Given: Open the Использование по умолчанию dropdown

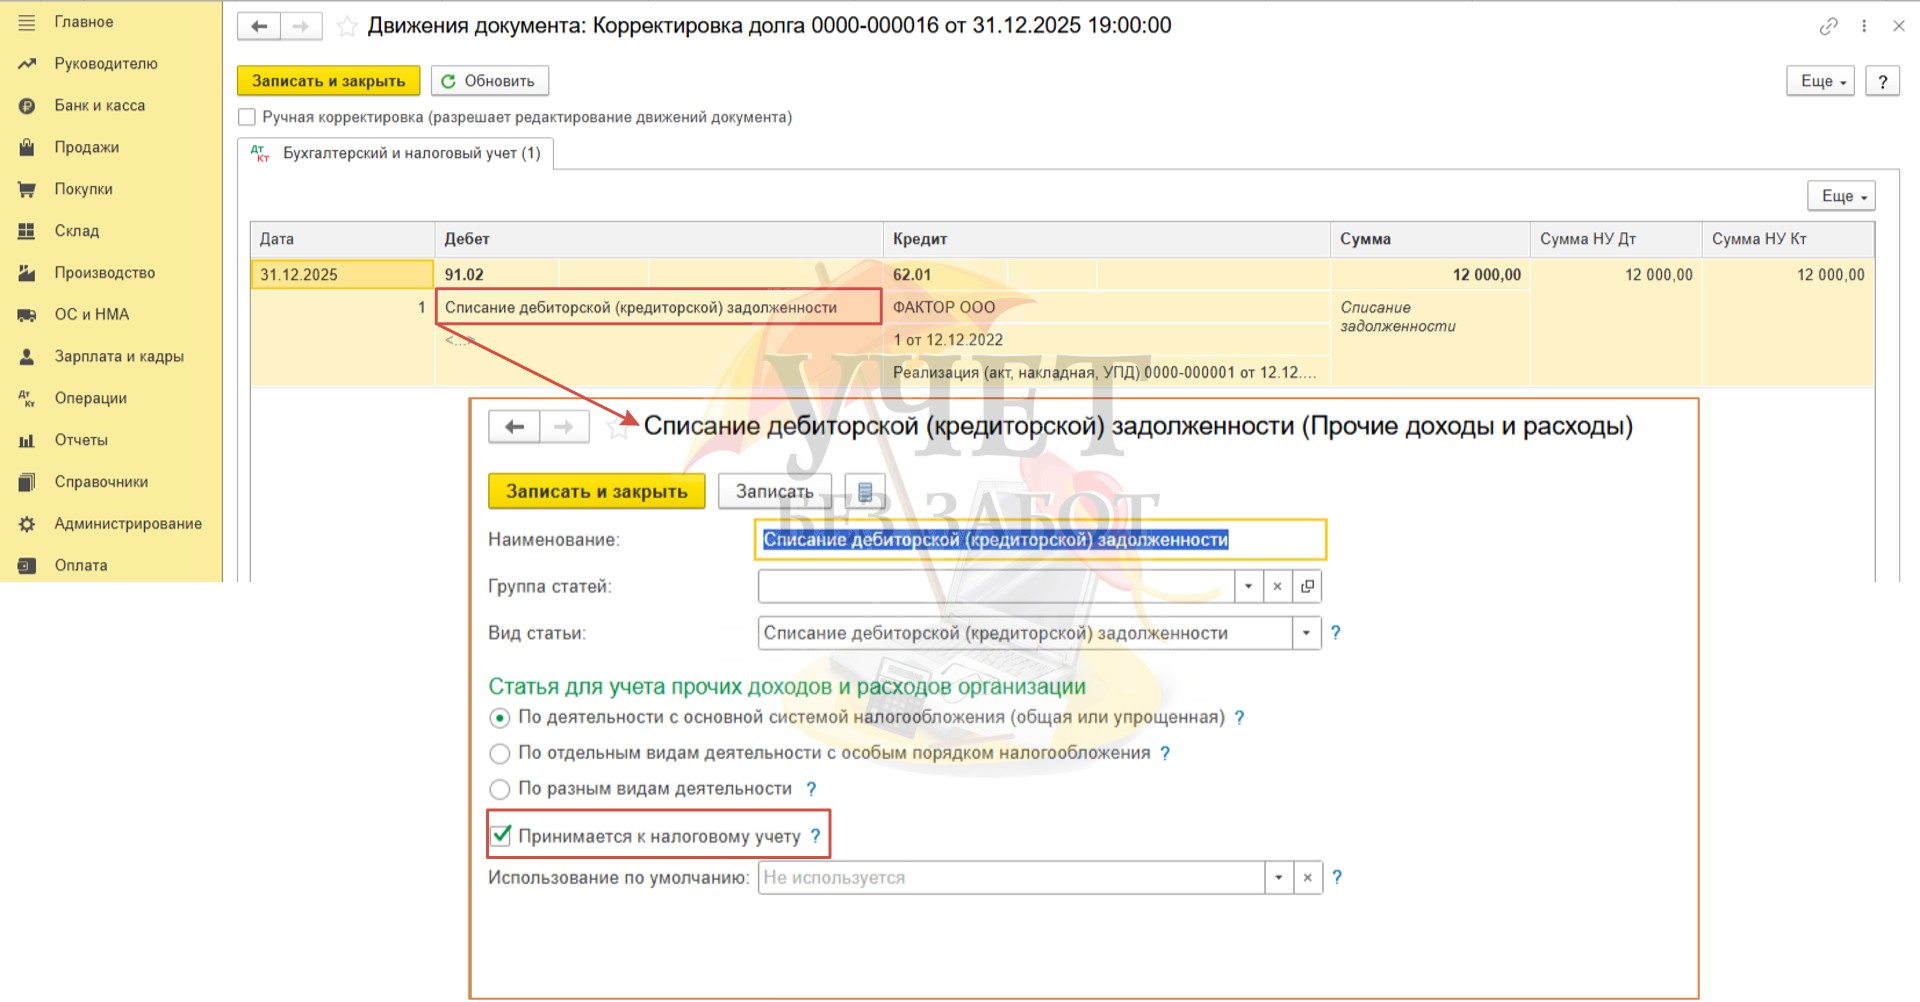Looking at the screenshot, I should [1278, 878].
